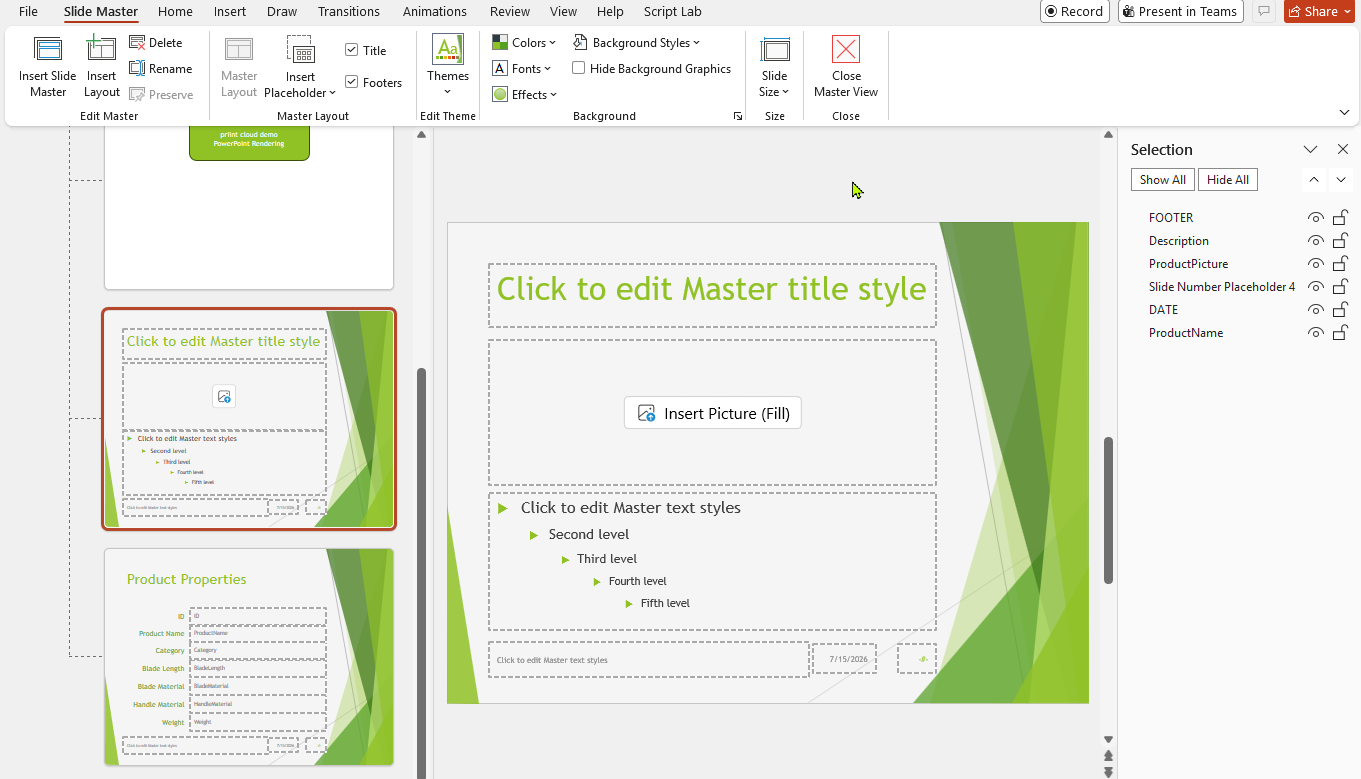Select the Product Properties layout thumbnail

249,657
